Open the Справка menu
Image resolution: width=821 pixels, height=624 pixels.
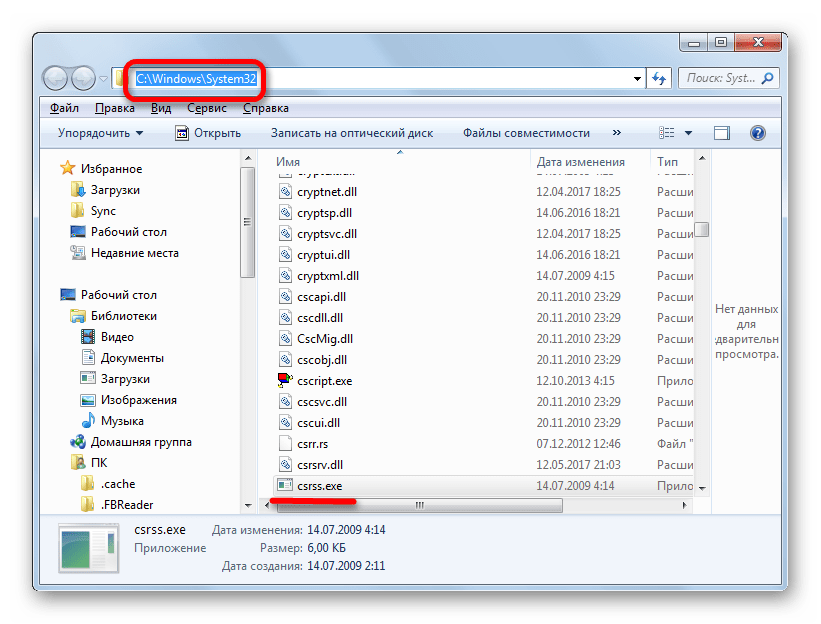click(x=266, y=108)
